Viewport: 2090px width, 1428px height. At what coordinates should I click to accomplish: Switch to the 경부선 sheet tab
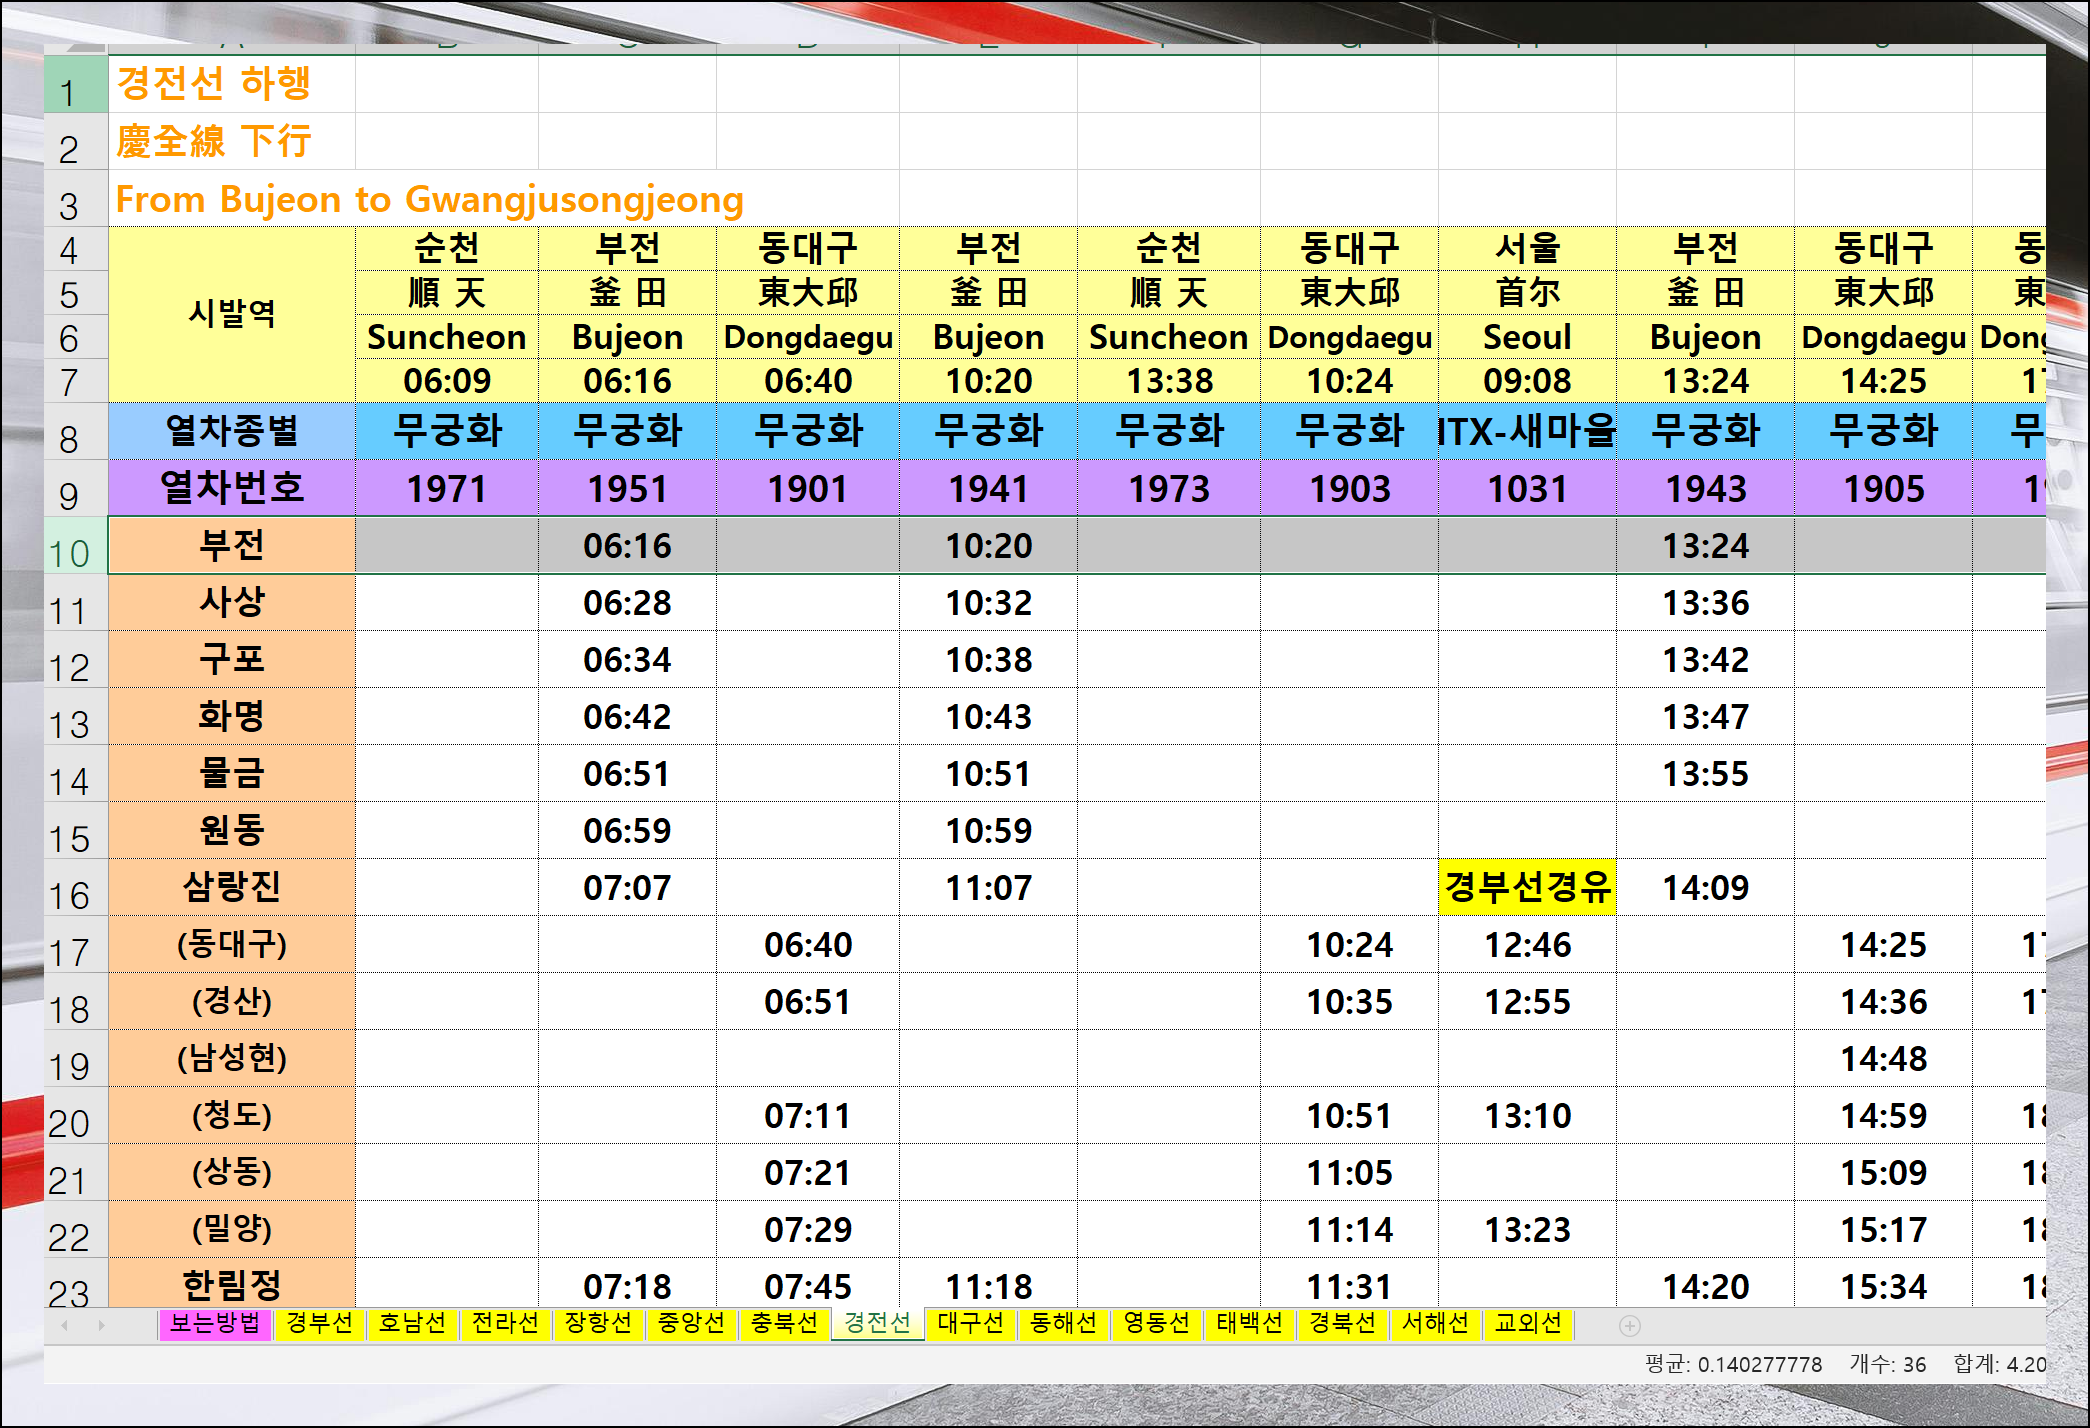coord(319,1323)
